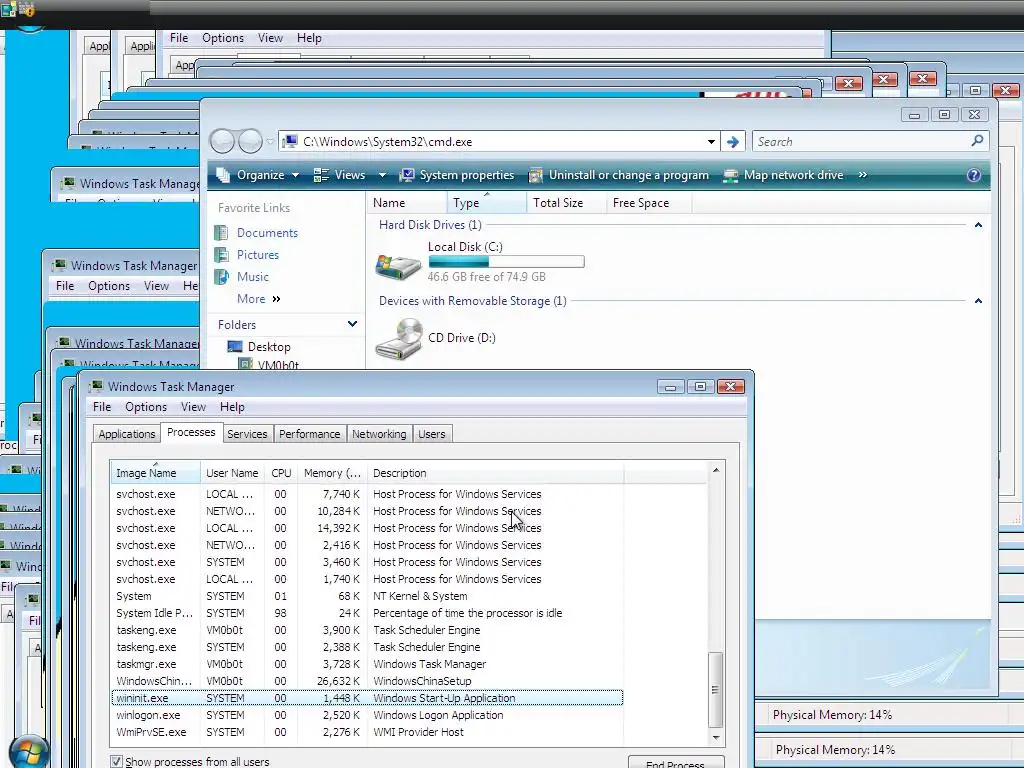Sort processes by User Name column
This screenshot has height=768, width=1024.
click(x=232, y=473)
